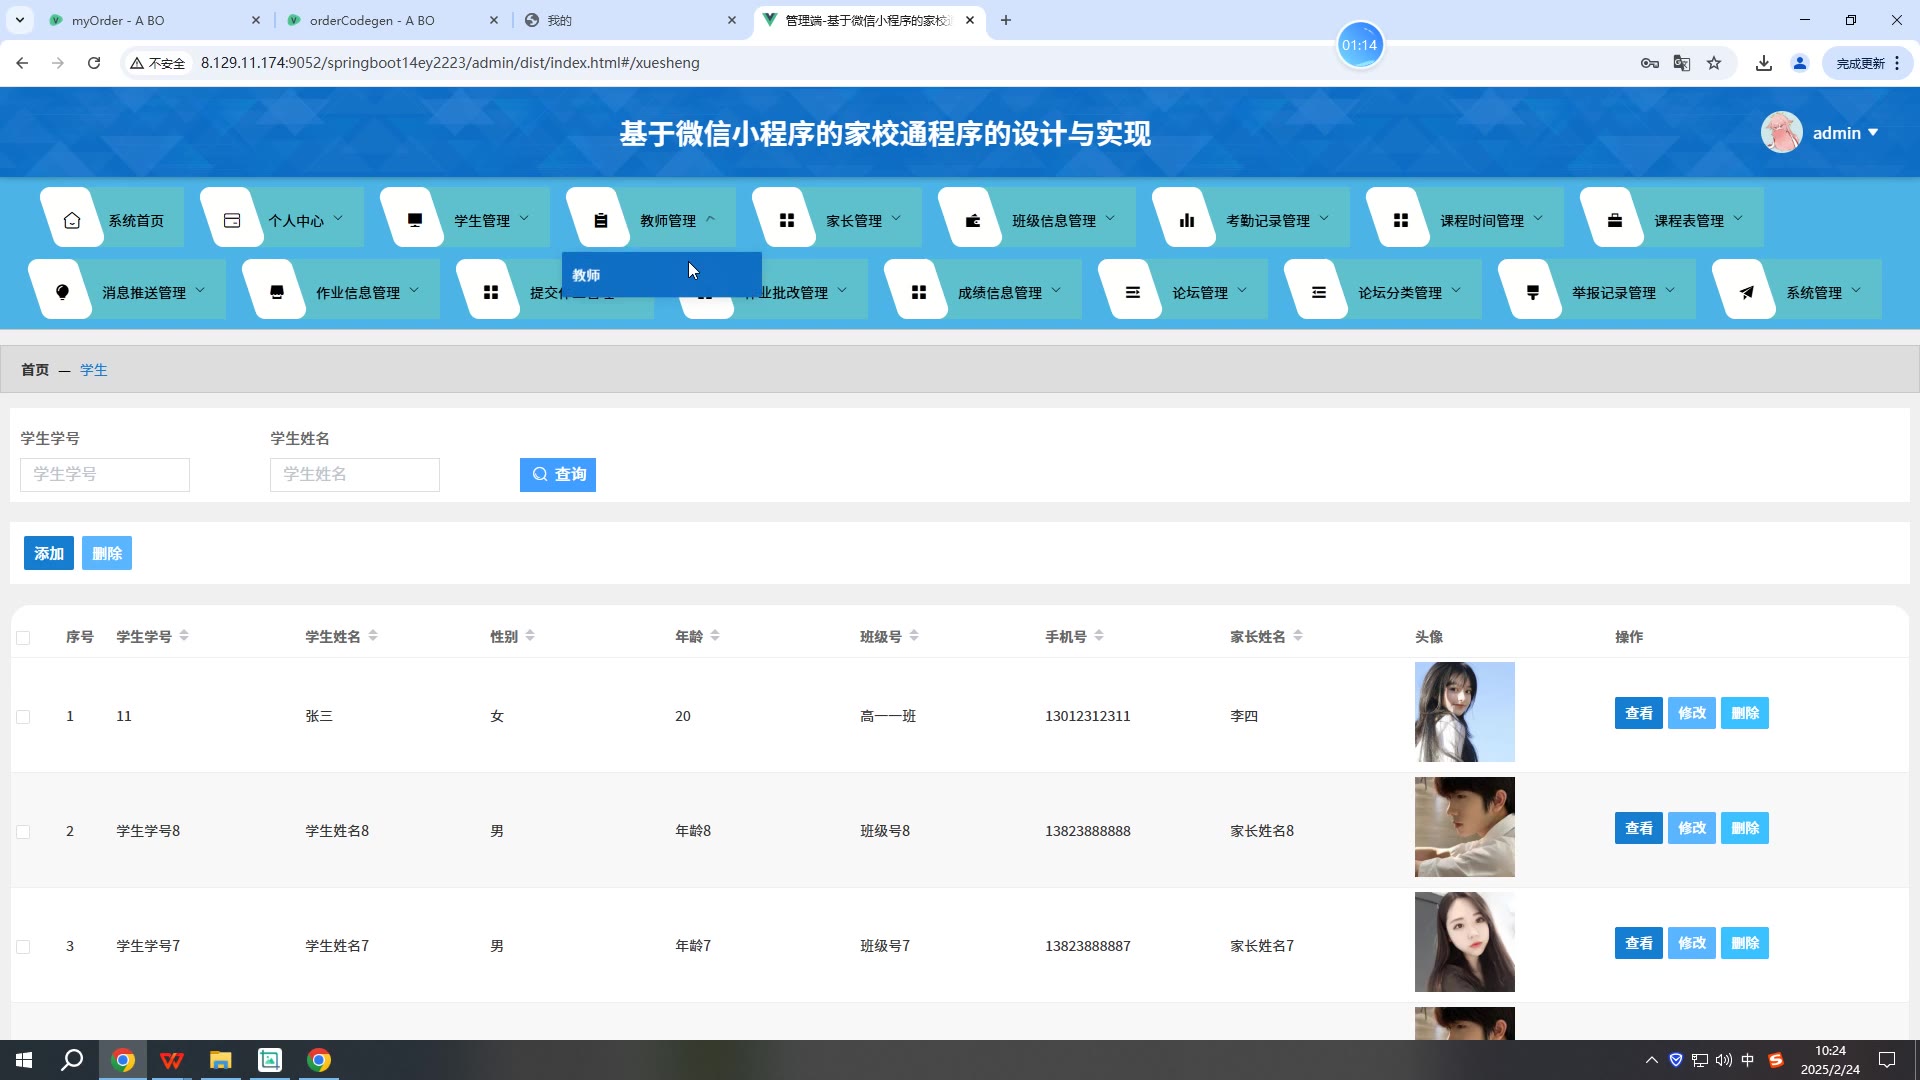The image size is (1920, 1080).
Task: Click the paper plane icon for 系统管理
Action: 1747,292
